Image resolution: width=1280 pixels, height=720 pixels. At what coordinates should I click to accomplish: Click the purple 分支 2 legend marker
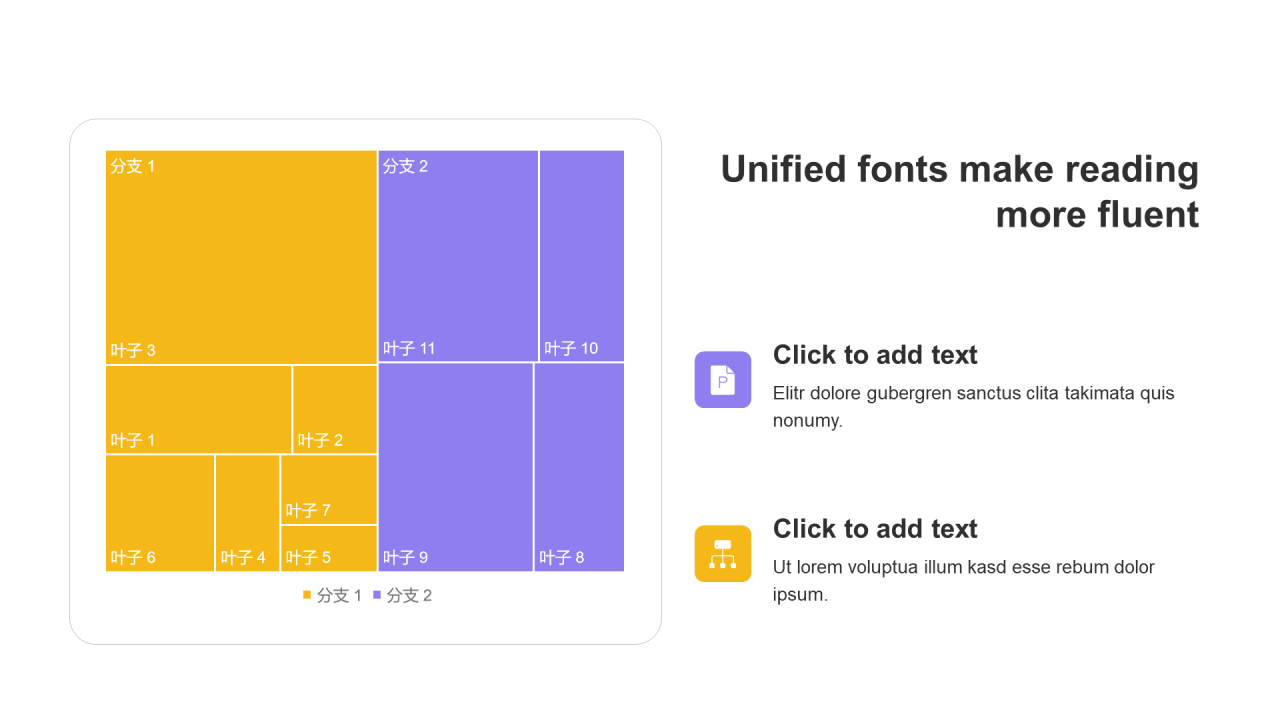tap(377, 595)
